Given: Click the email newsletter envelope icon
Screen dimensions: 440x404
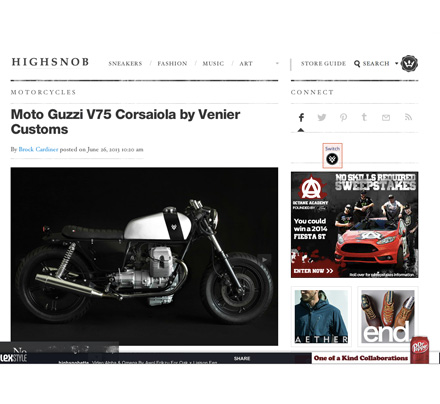Looking at the screenshot, I should 386,117.
